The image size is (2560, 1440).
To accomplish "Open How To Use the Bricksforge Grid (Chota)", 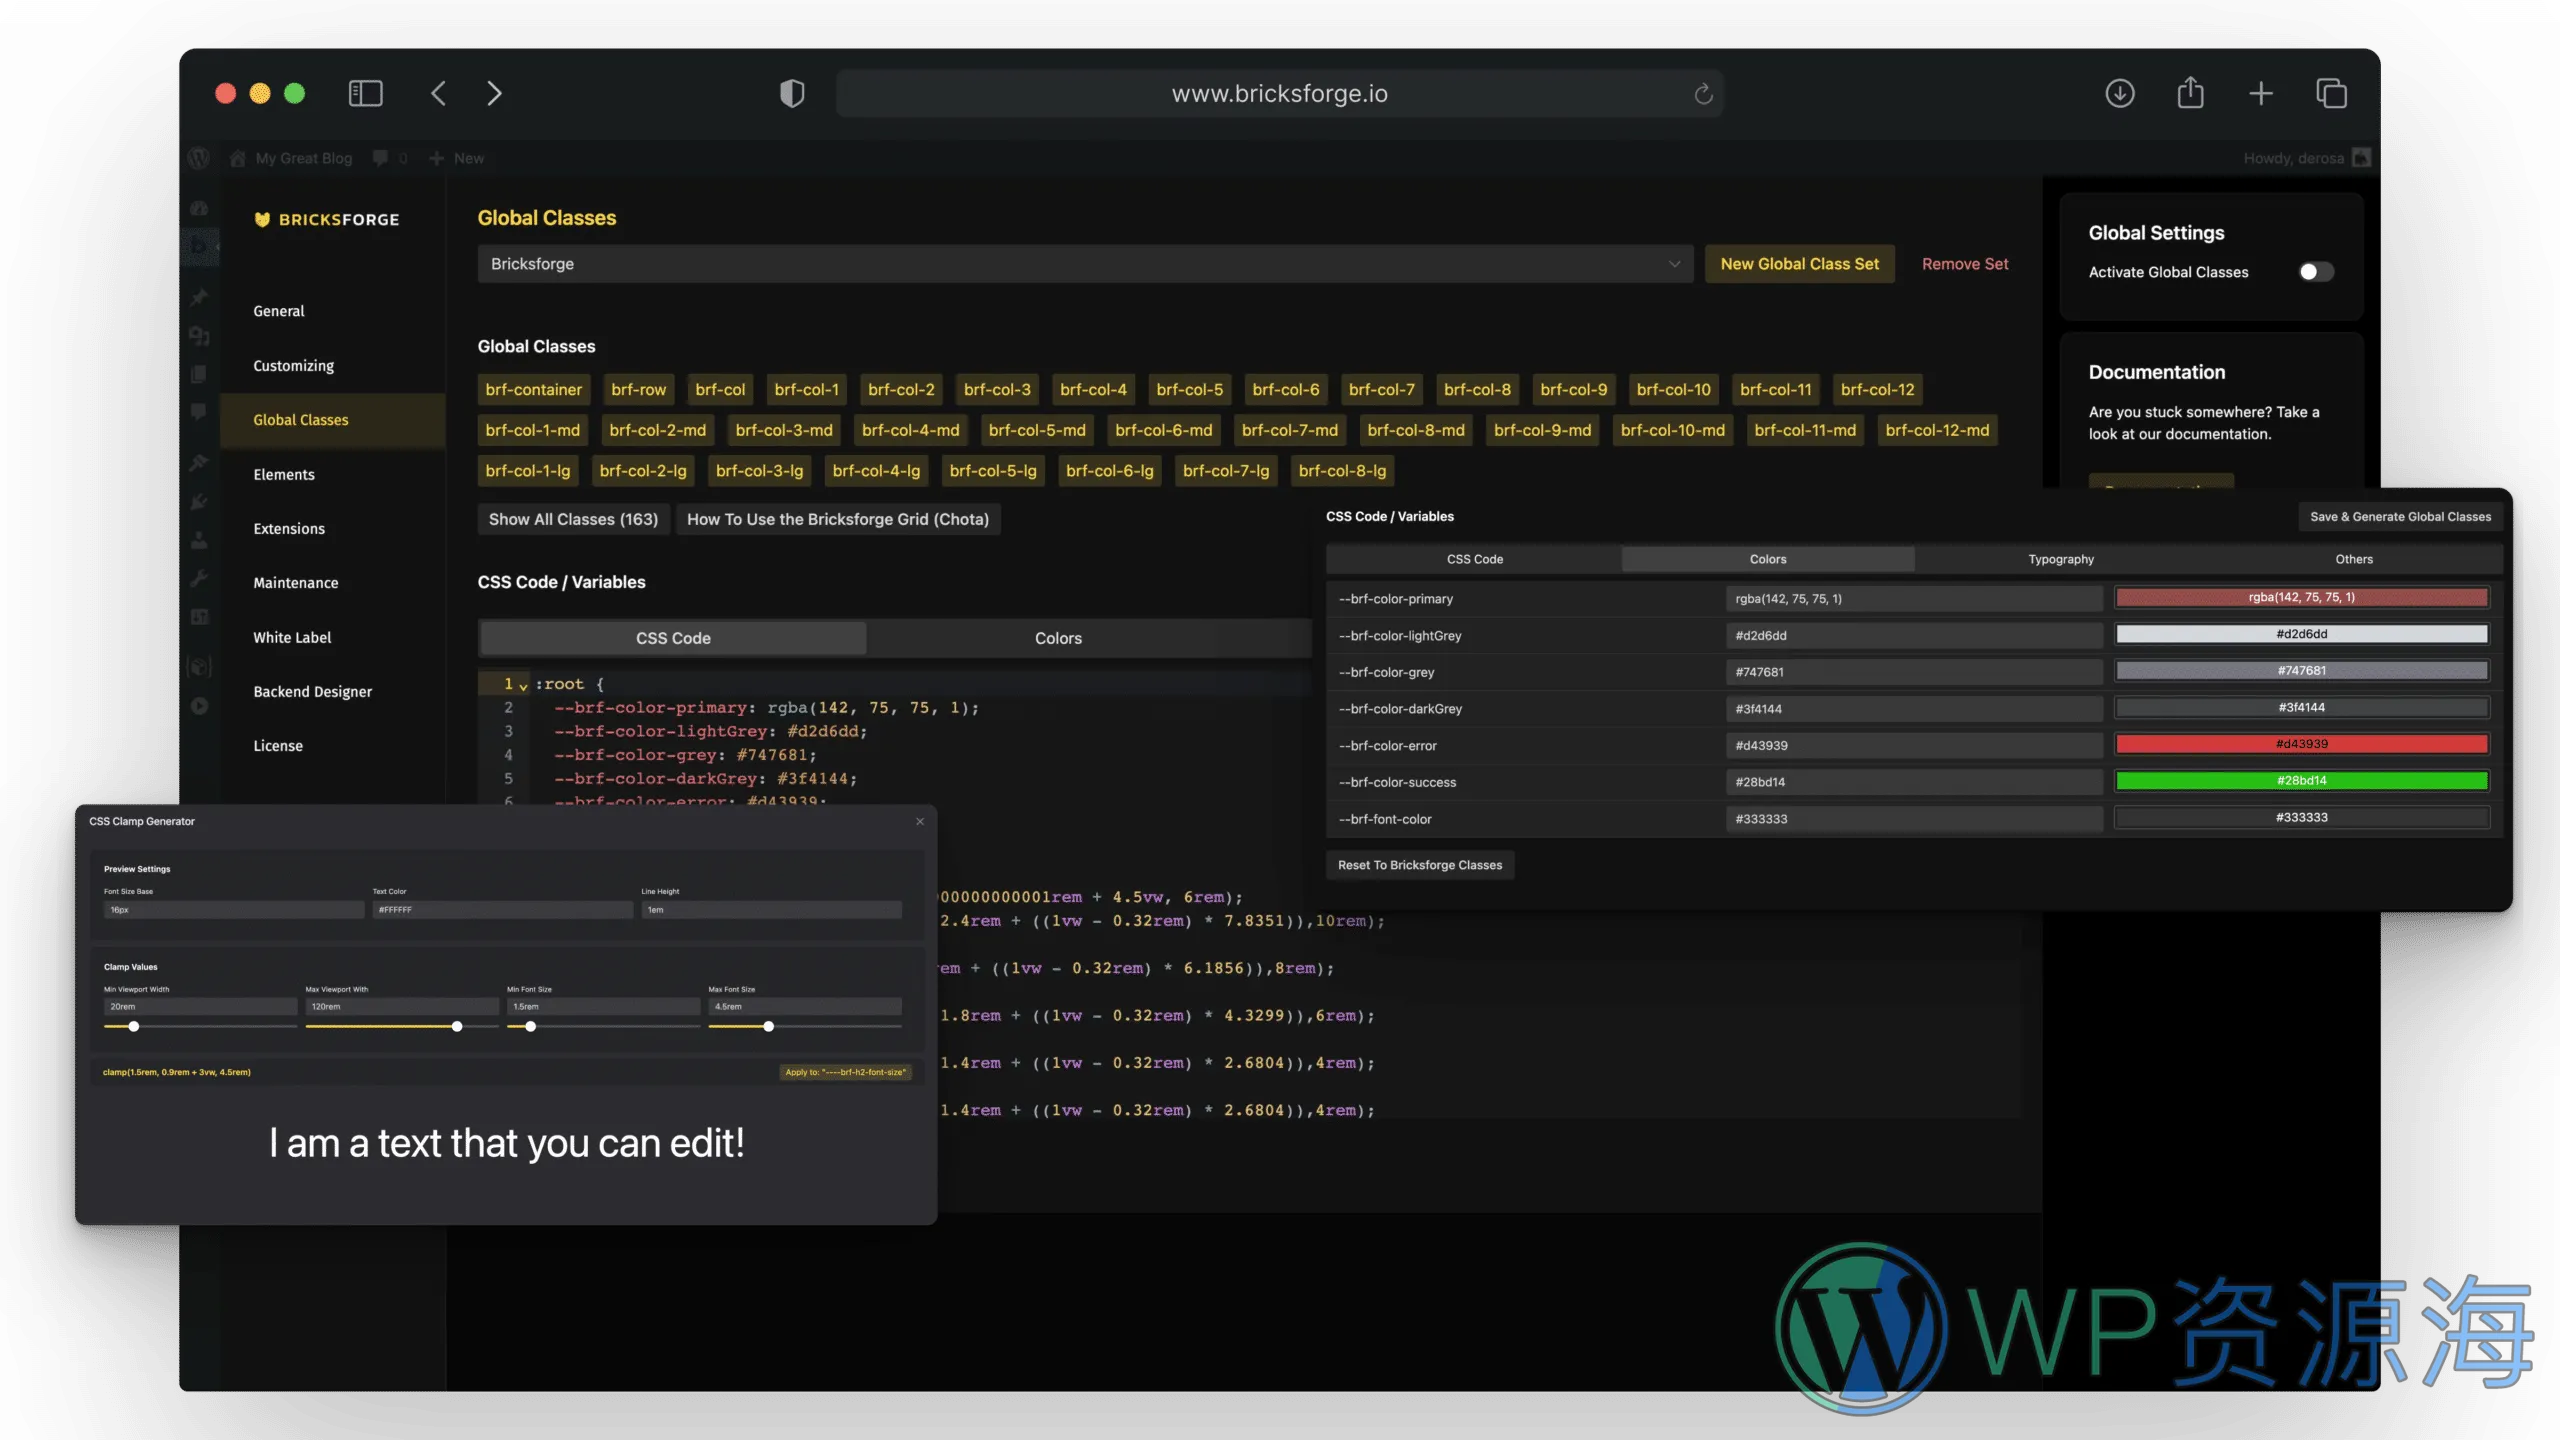I will pos(838,519).
